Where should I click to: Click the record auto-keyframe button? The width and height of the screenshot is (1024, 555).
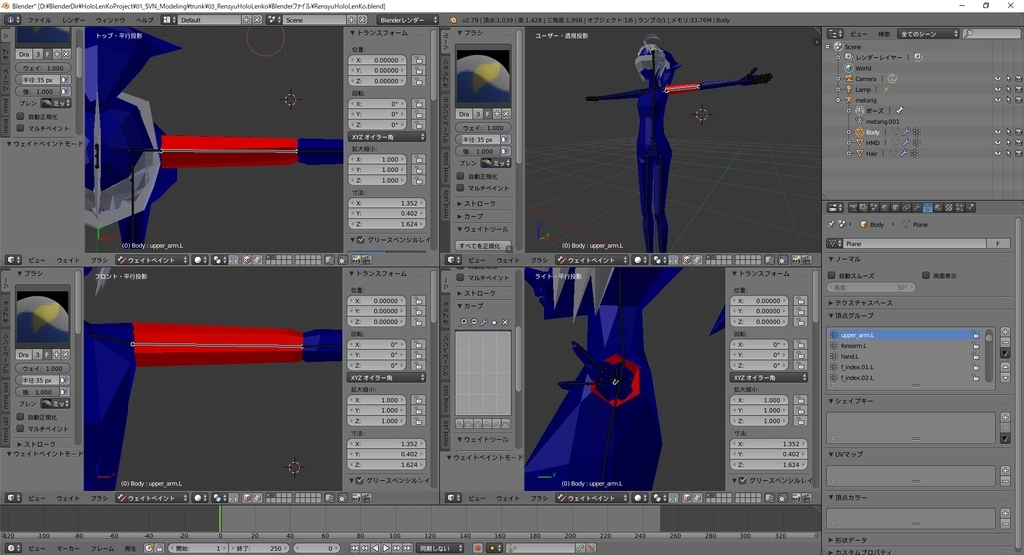(x=477, y=548)
